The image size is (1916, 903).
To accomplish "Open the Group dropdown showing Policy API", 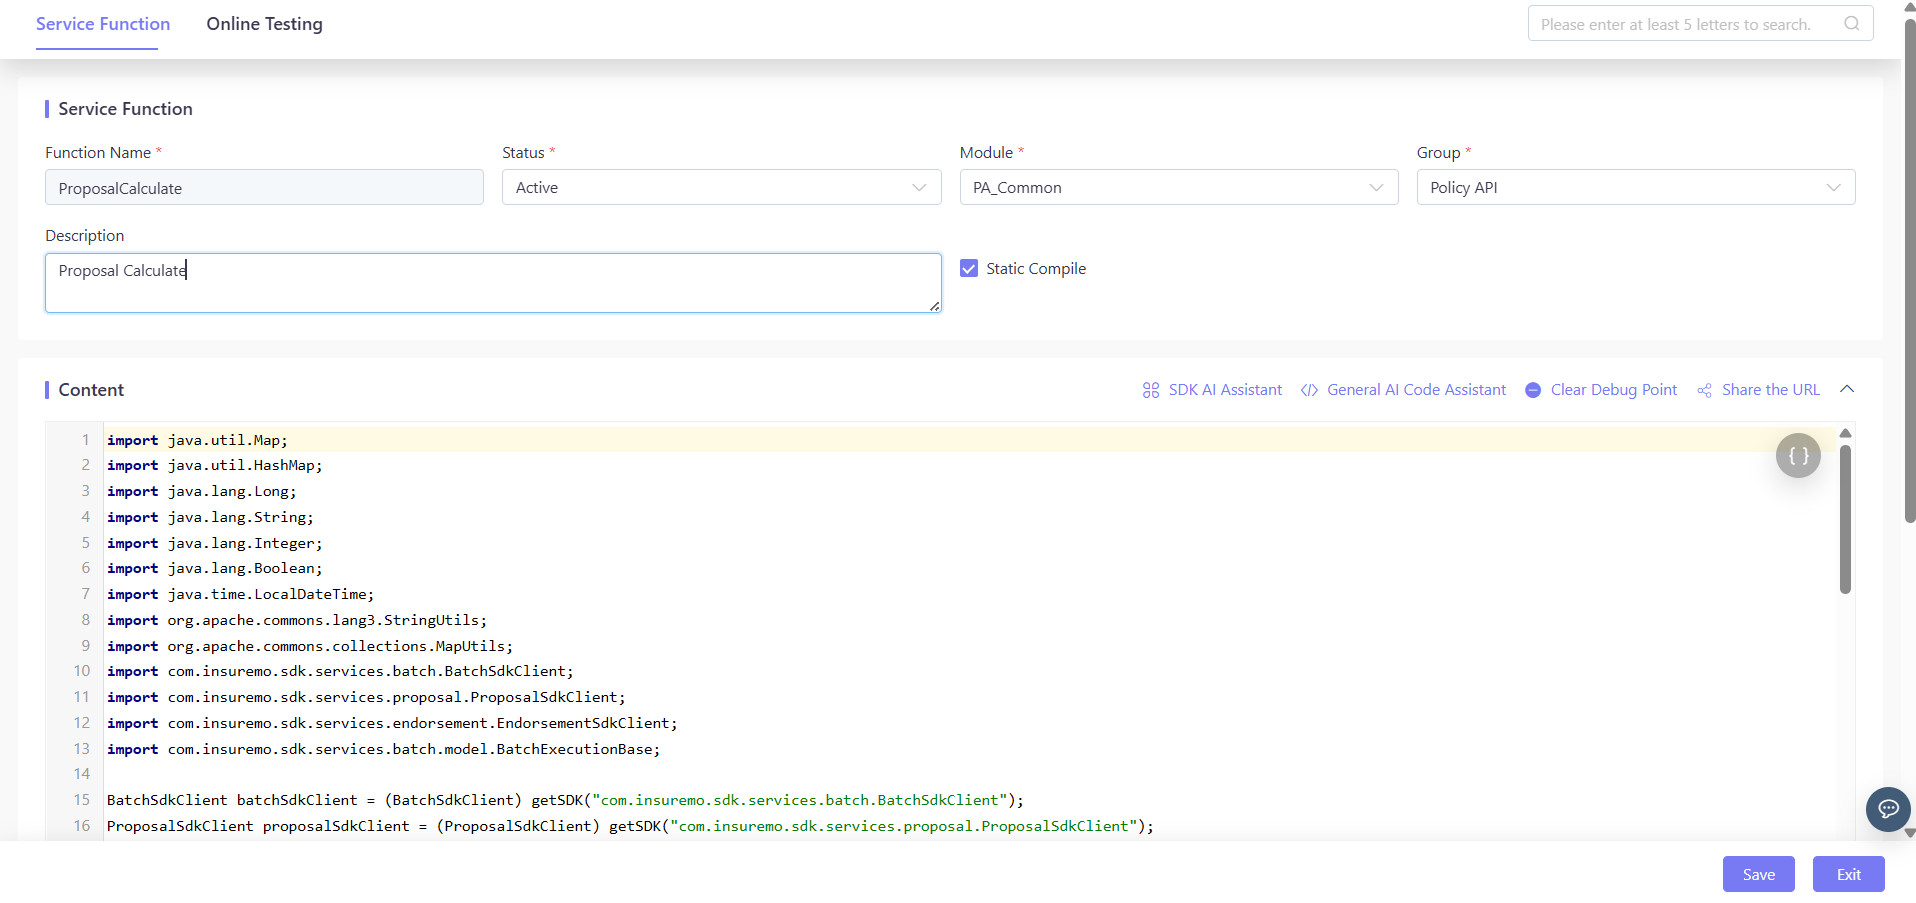I will tap(1636, 187).
